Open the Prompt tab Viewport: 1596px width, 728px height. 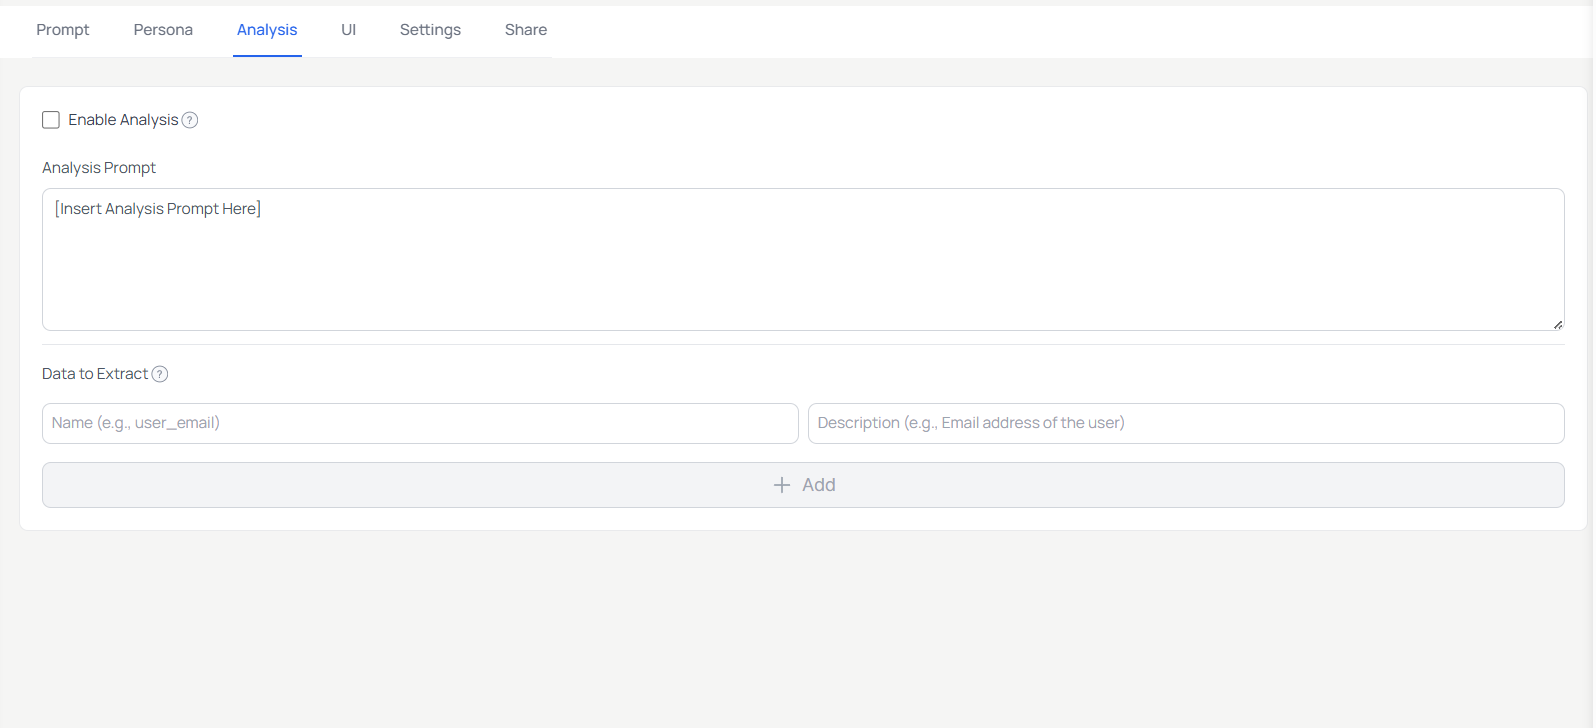point(63,30)
